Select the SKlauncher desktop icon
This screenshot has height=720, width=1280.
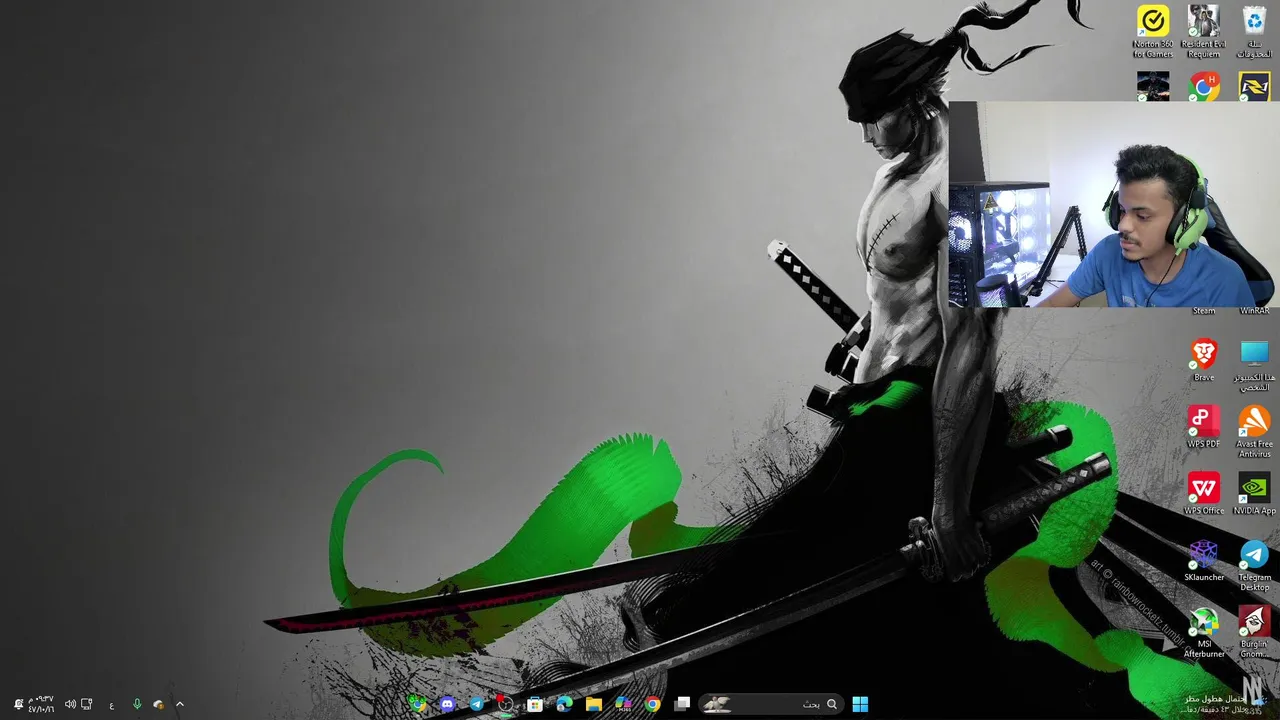1204,561
